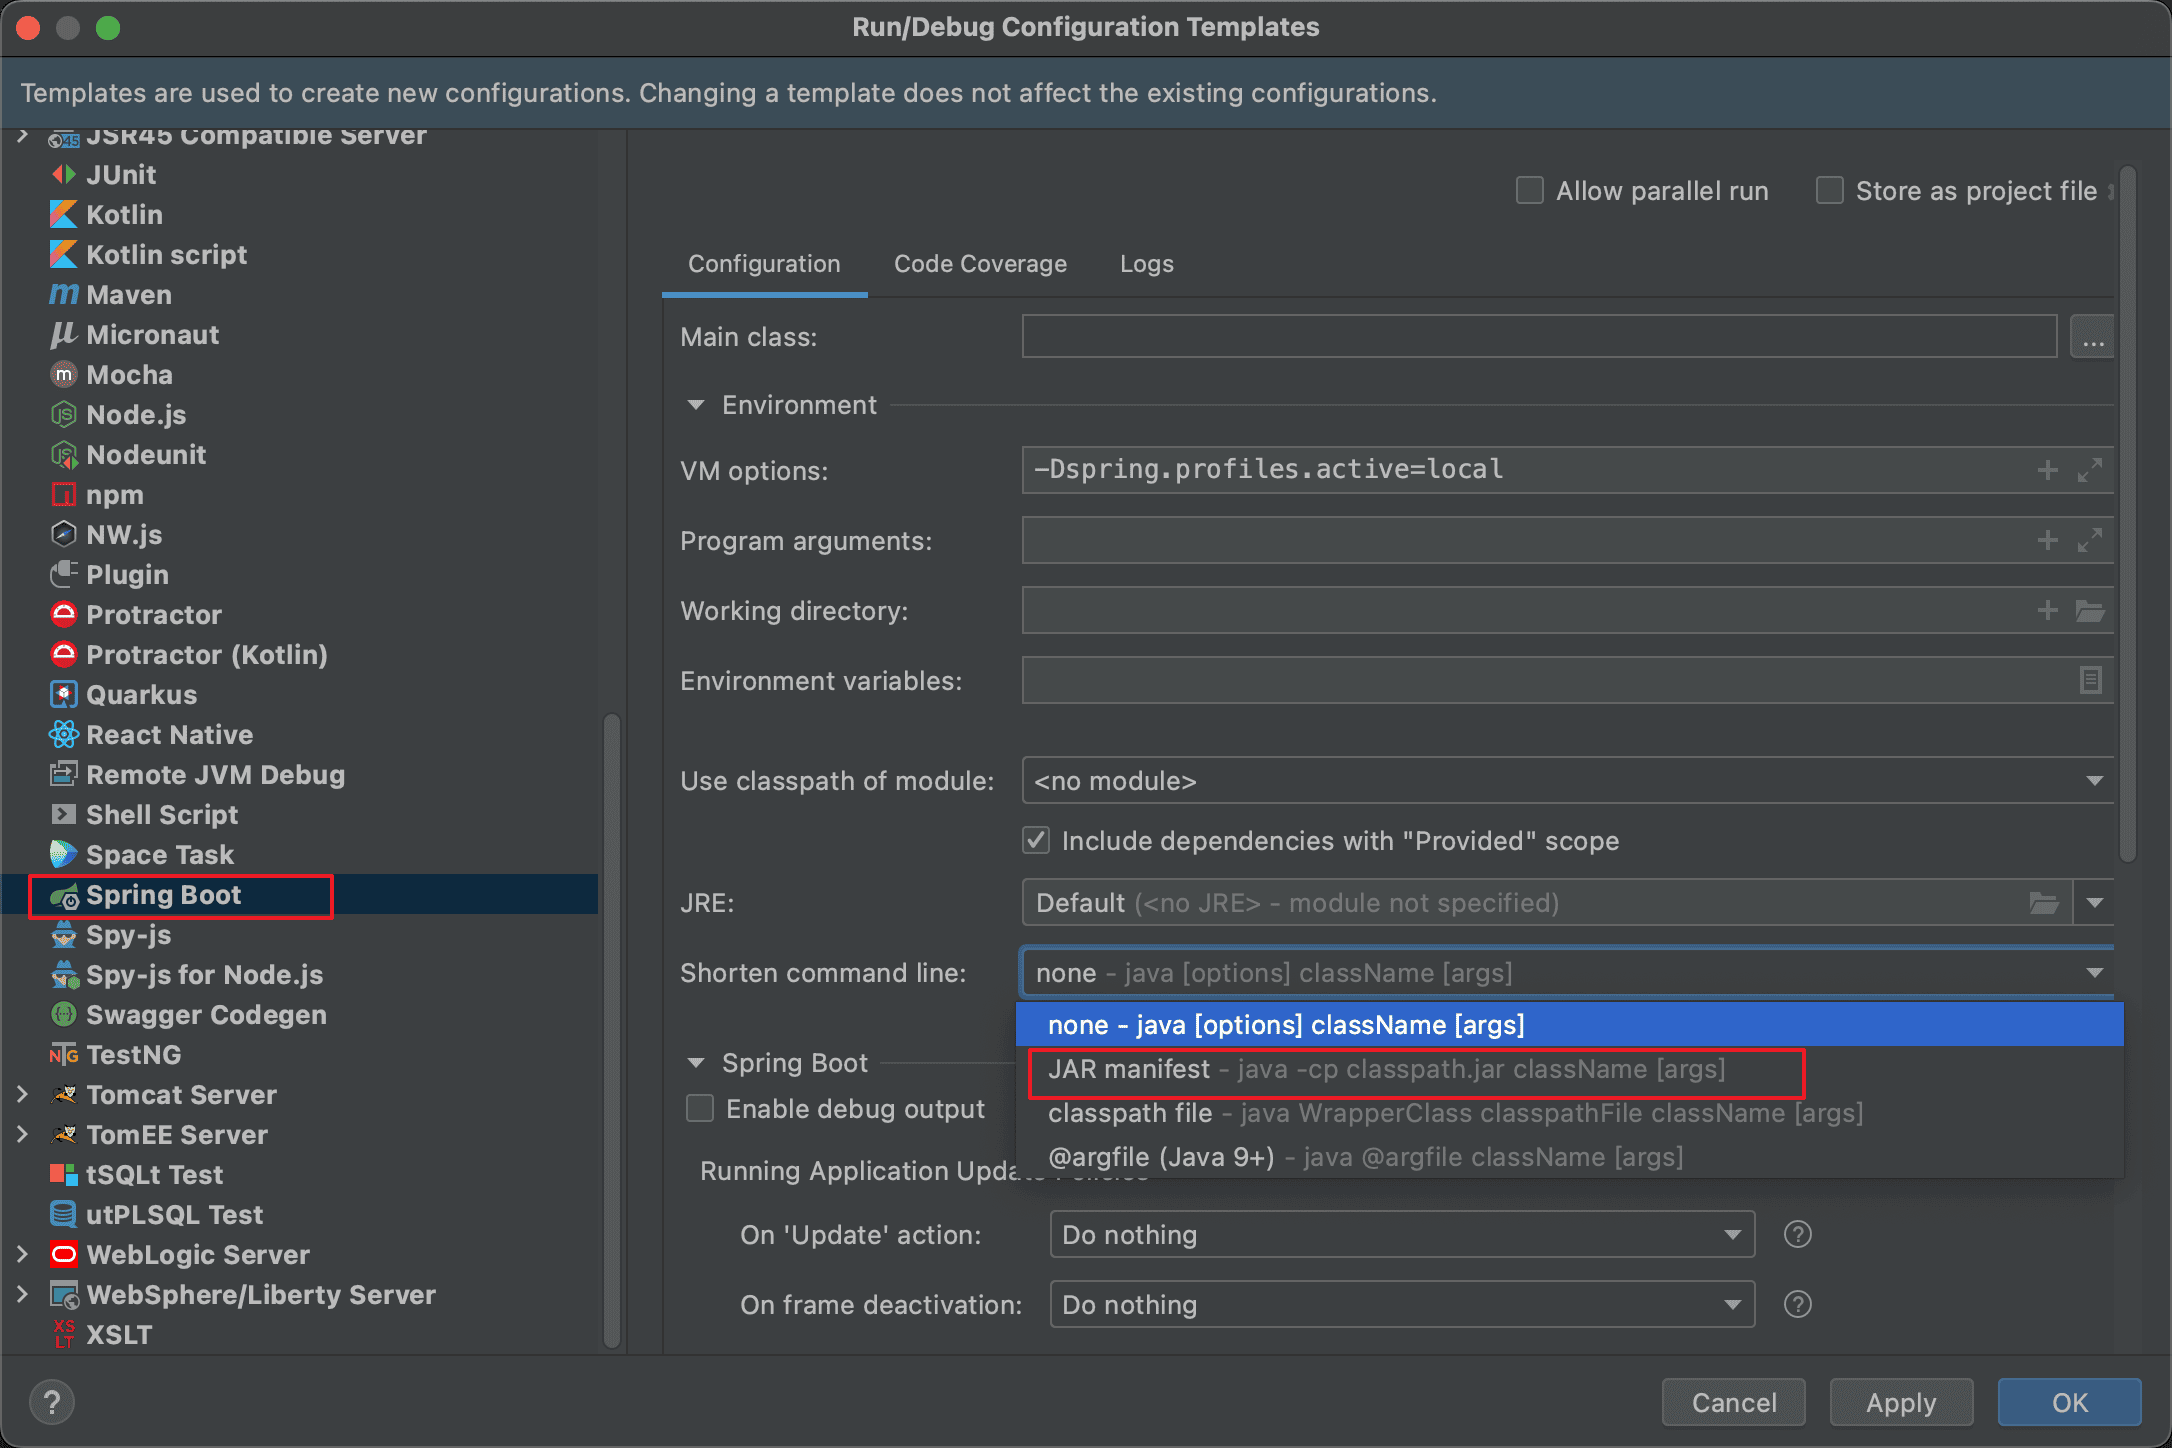Click into the Main class field
The height and width of the screenshot is (1448, 2172).
pyautogui.click(x=1538, y=336)
